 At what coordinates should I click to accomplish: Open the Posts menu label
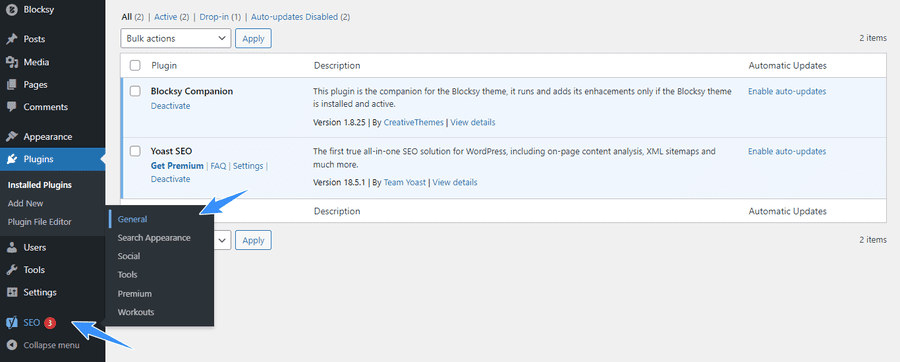pyautogui.click(x=34, y=39)
